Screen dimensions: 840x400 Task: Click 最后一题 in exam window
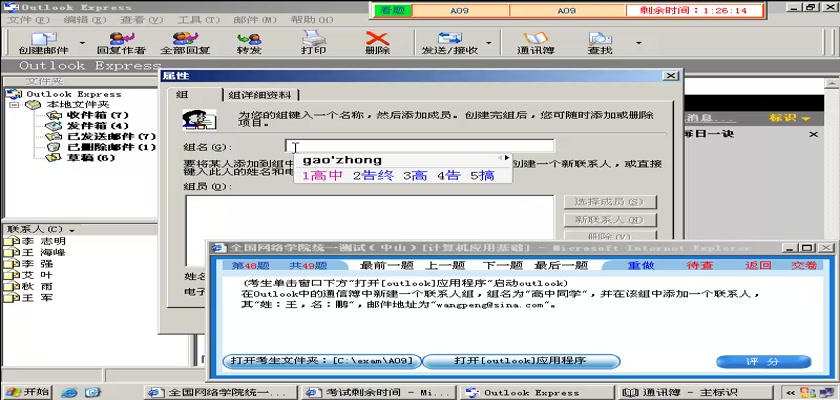[x=561, y=266]
